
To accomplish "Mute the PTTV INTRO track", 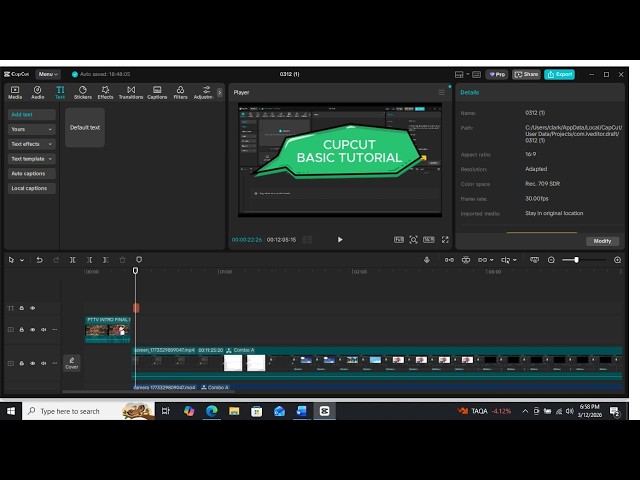I will pos(44,330).
